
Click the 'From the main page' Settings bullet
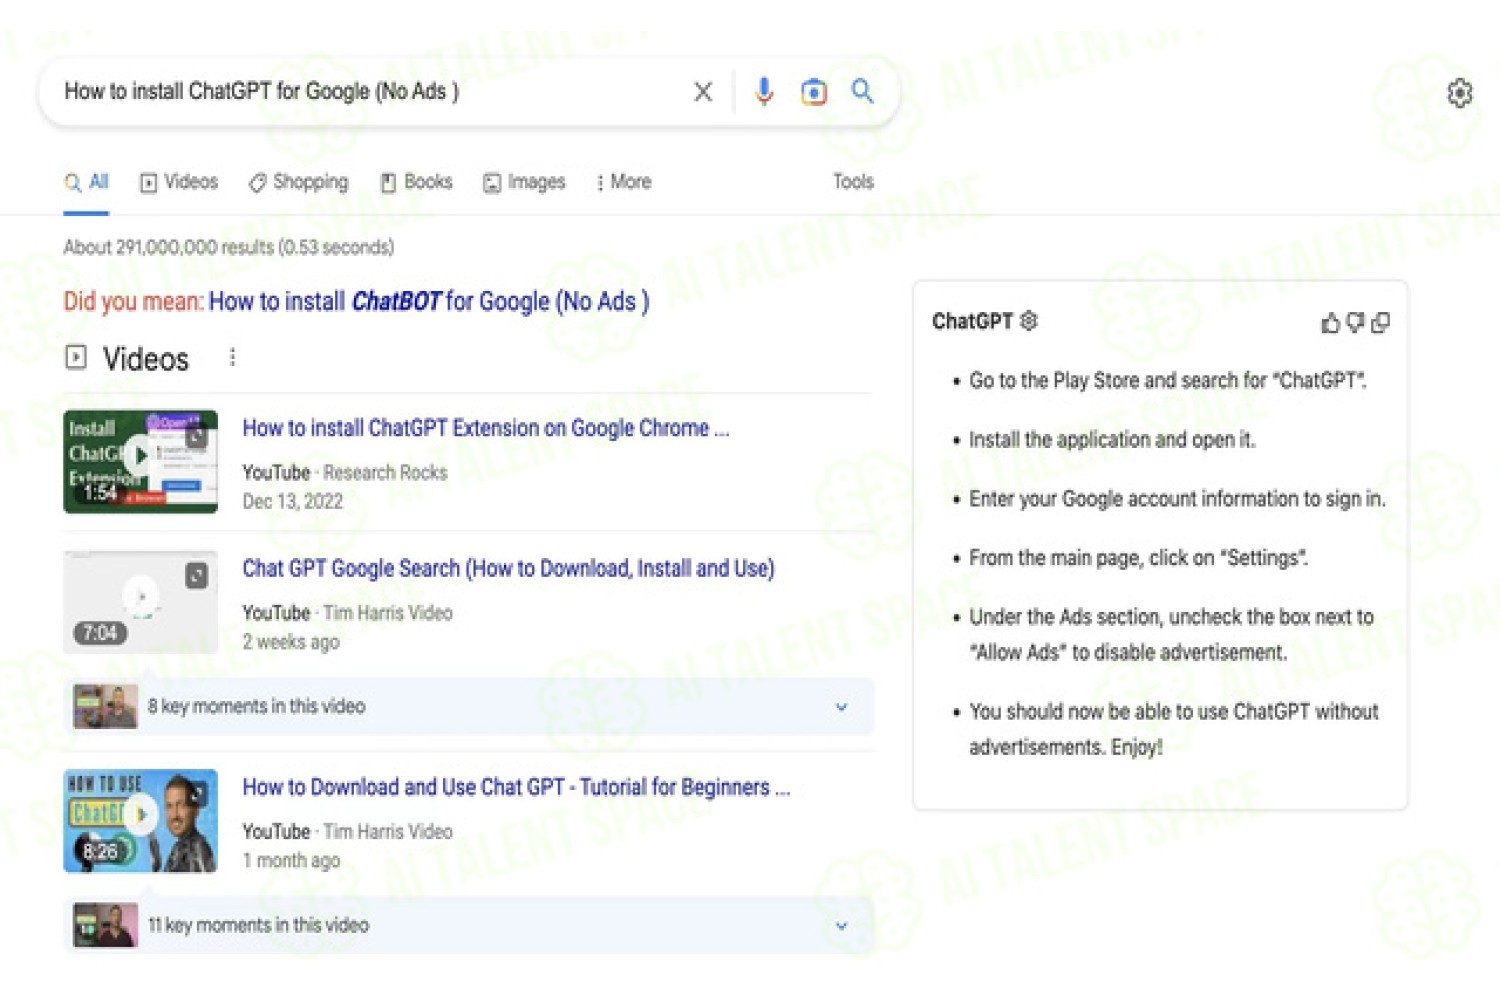click(1138, 558)
